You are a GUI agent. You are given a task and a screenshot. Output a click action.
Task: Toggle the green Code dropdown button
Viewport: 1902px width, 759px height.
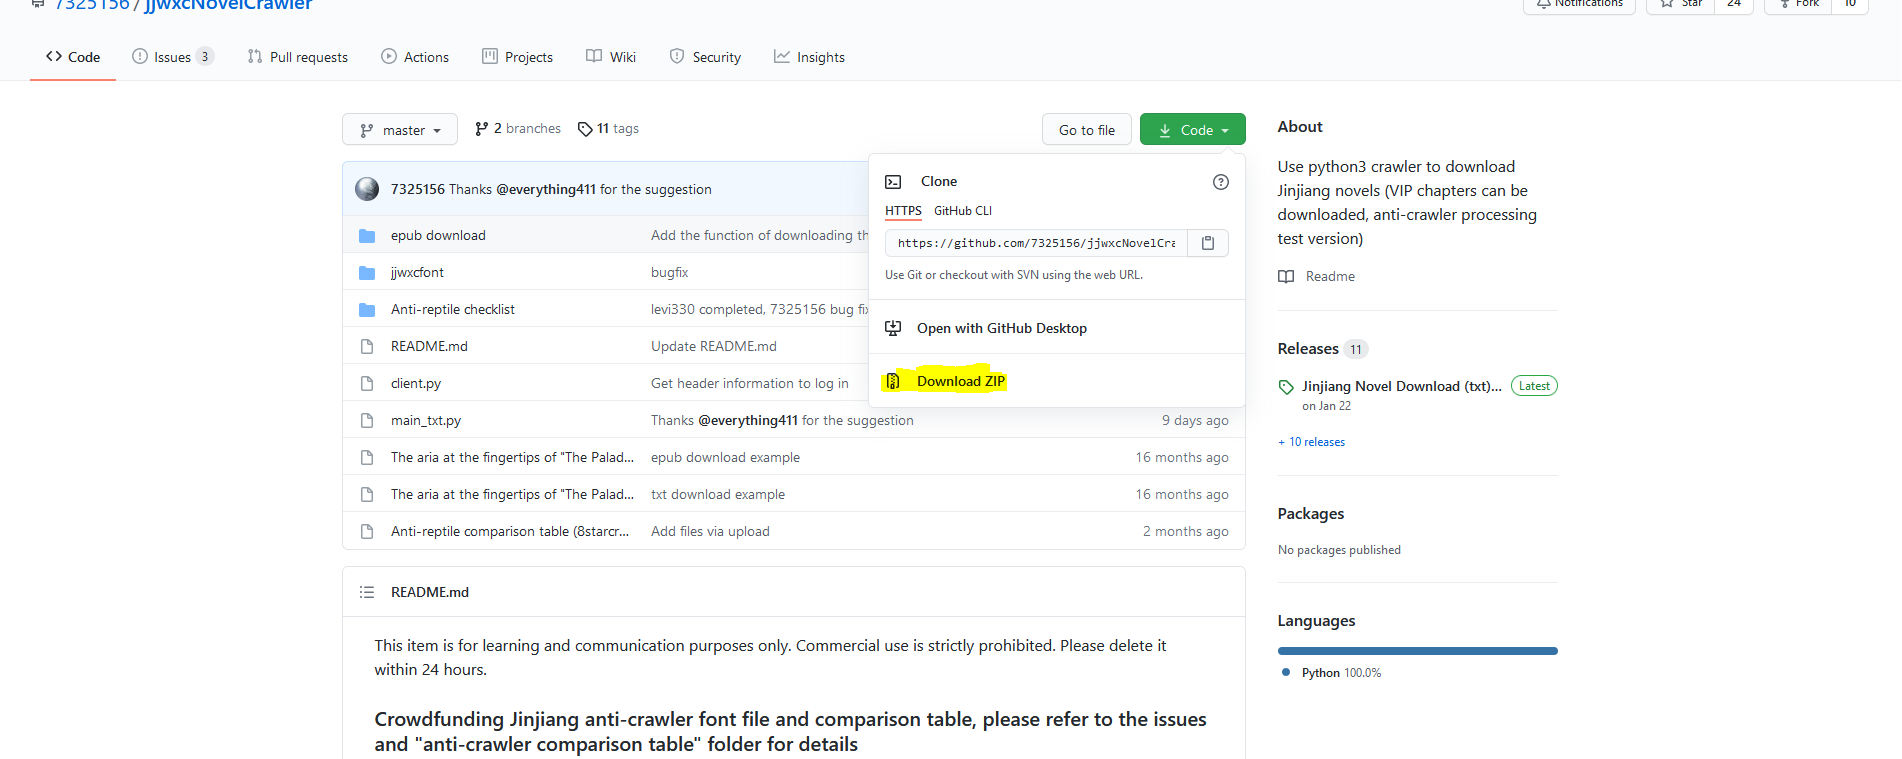pyautogui.click(x=1193, y=130)
